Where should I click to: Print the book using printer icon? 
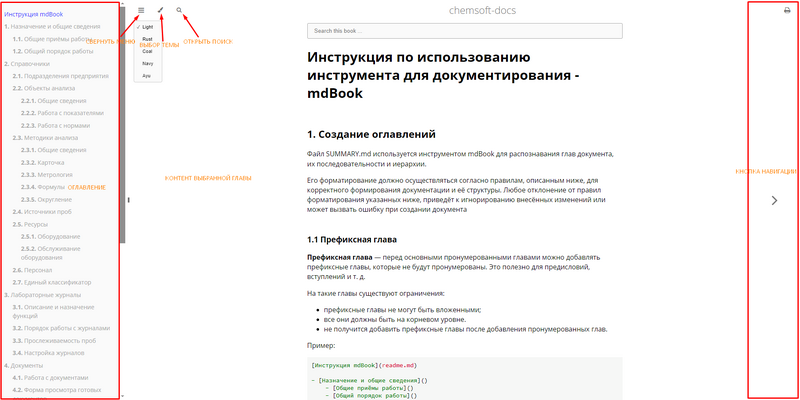point(787,10)
